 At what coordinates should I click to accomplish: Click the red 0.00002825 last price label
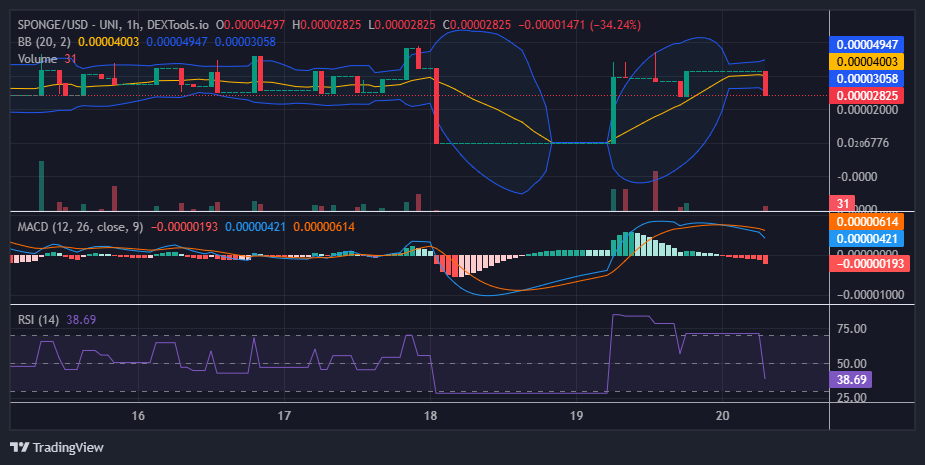coord(867,96)
